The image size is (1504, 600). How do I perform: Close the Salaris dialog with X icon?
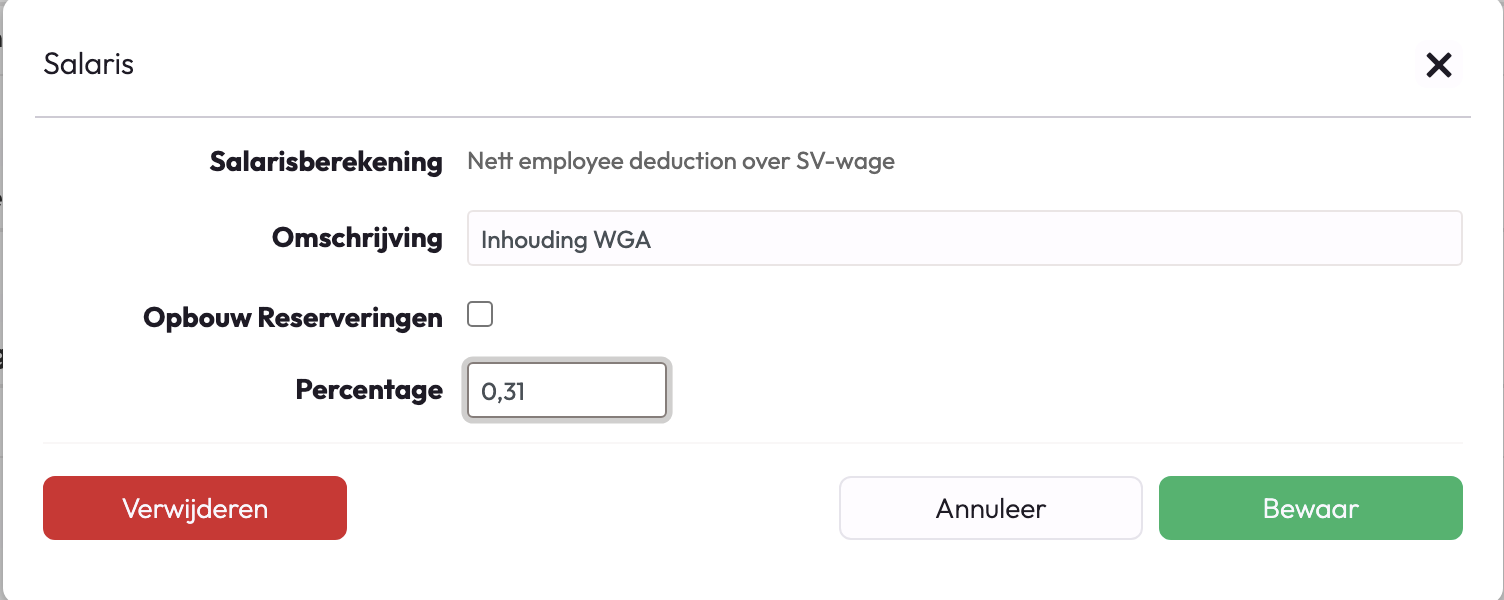point(1438,66)
